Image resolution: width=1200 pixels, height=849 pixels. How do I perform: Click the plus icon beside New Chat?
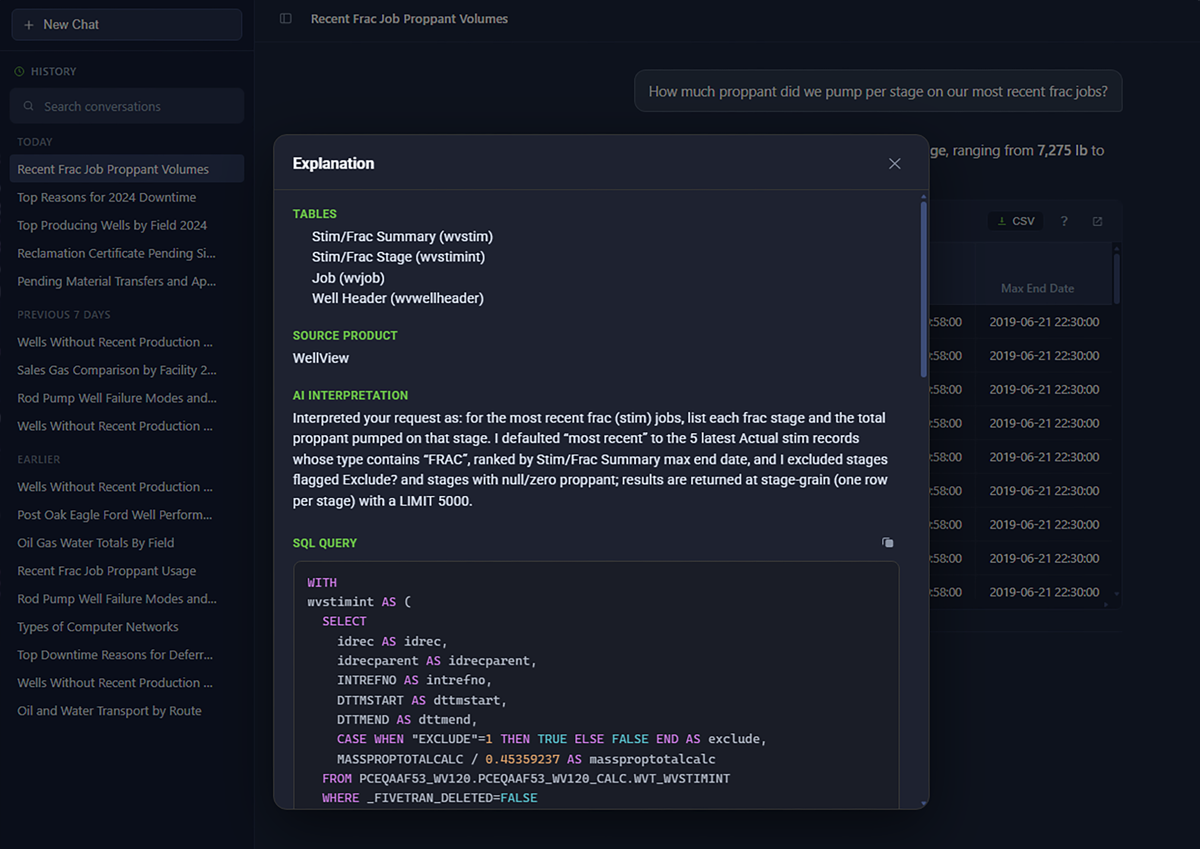(28, 24)
